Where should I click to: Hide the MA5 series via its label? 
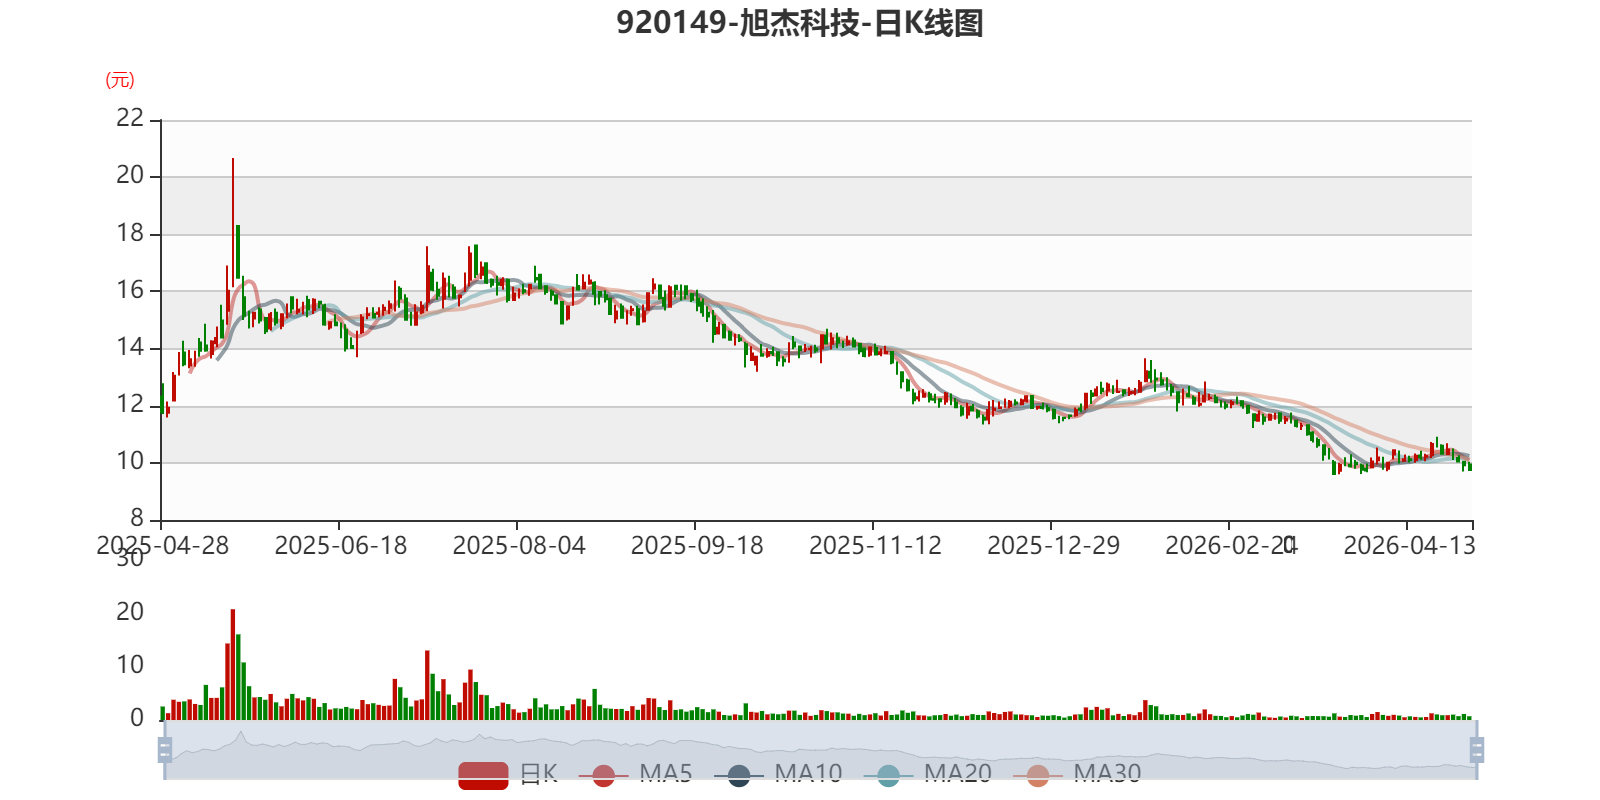[666, 774]
